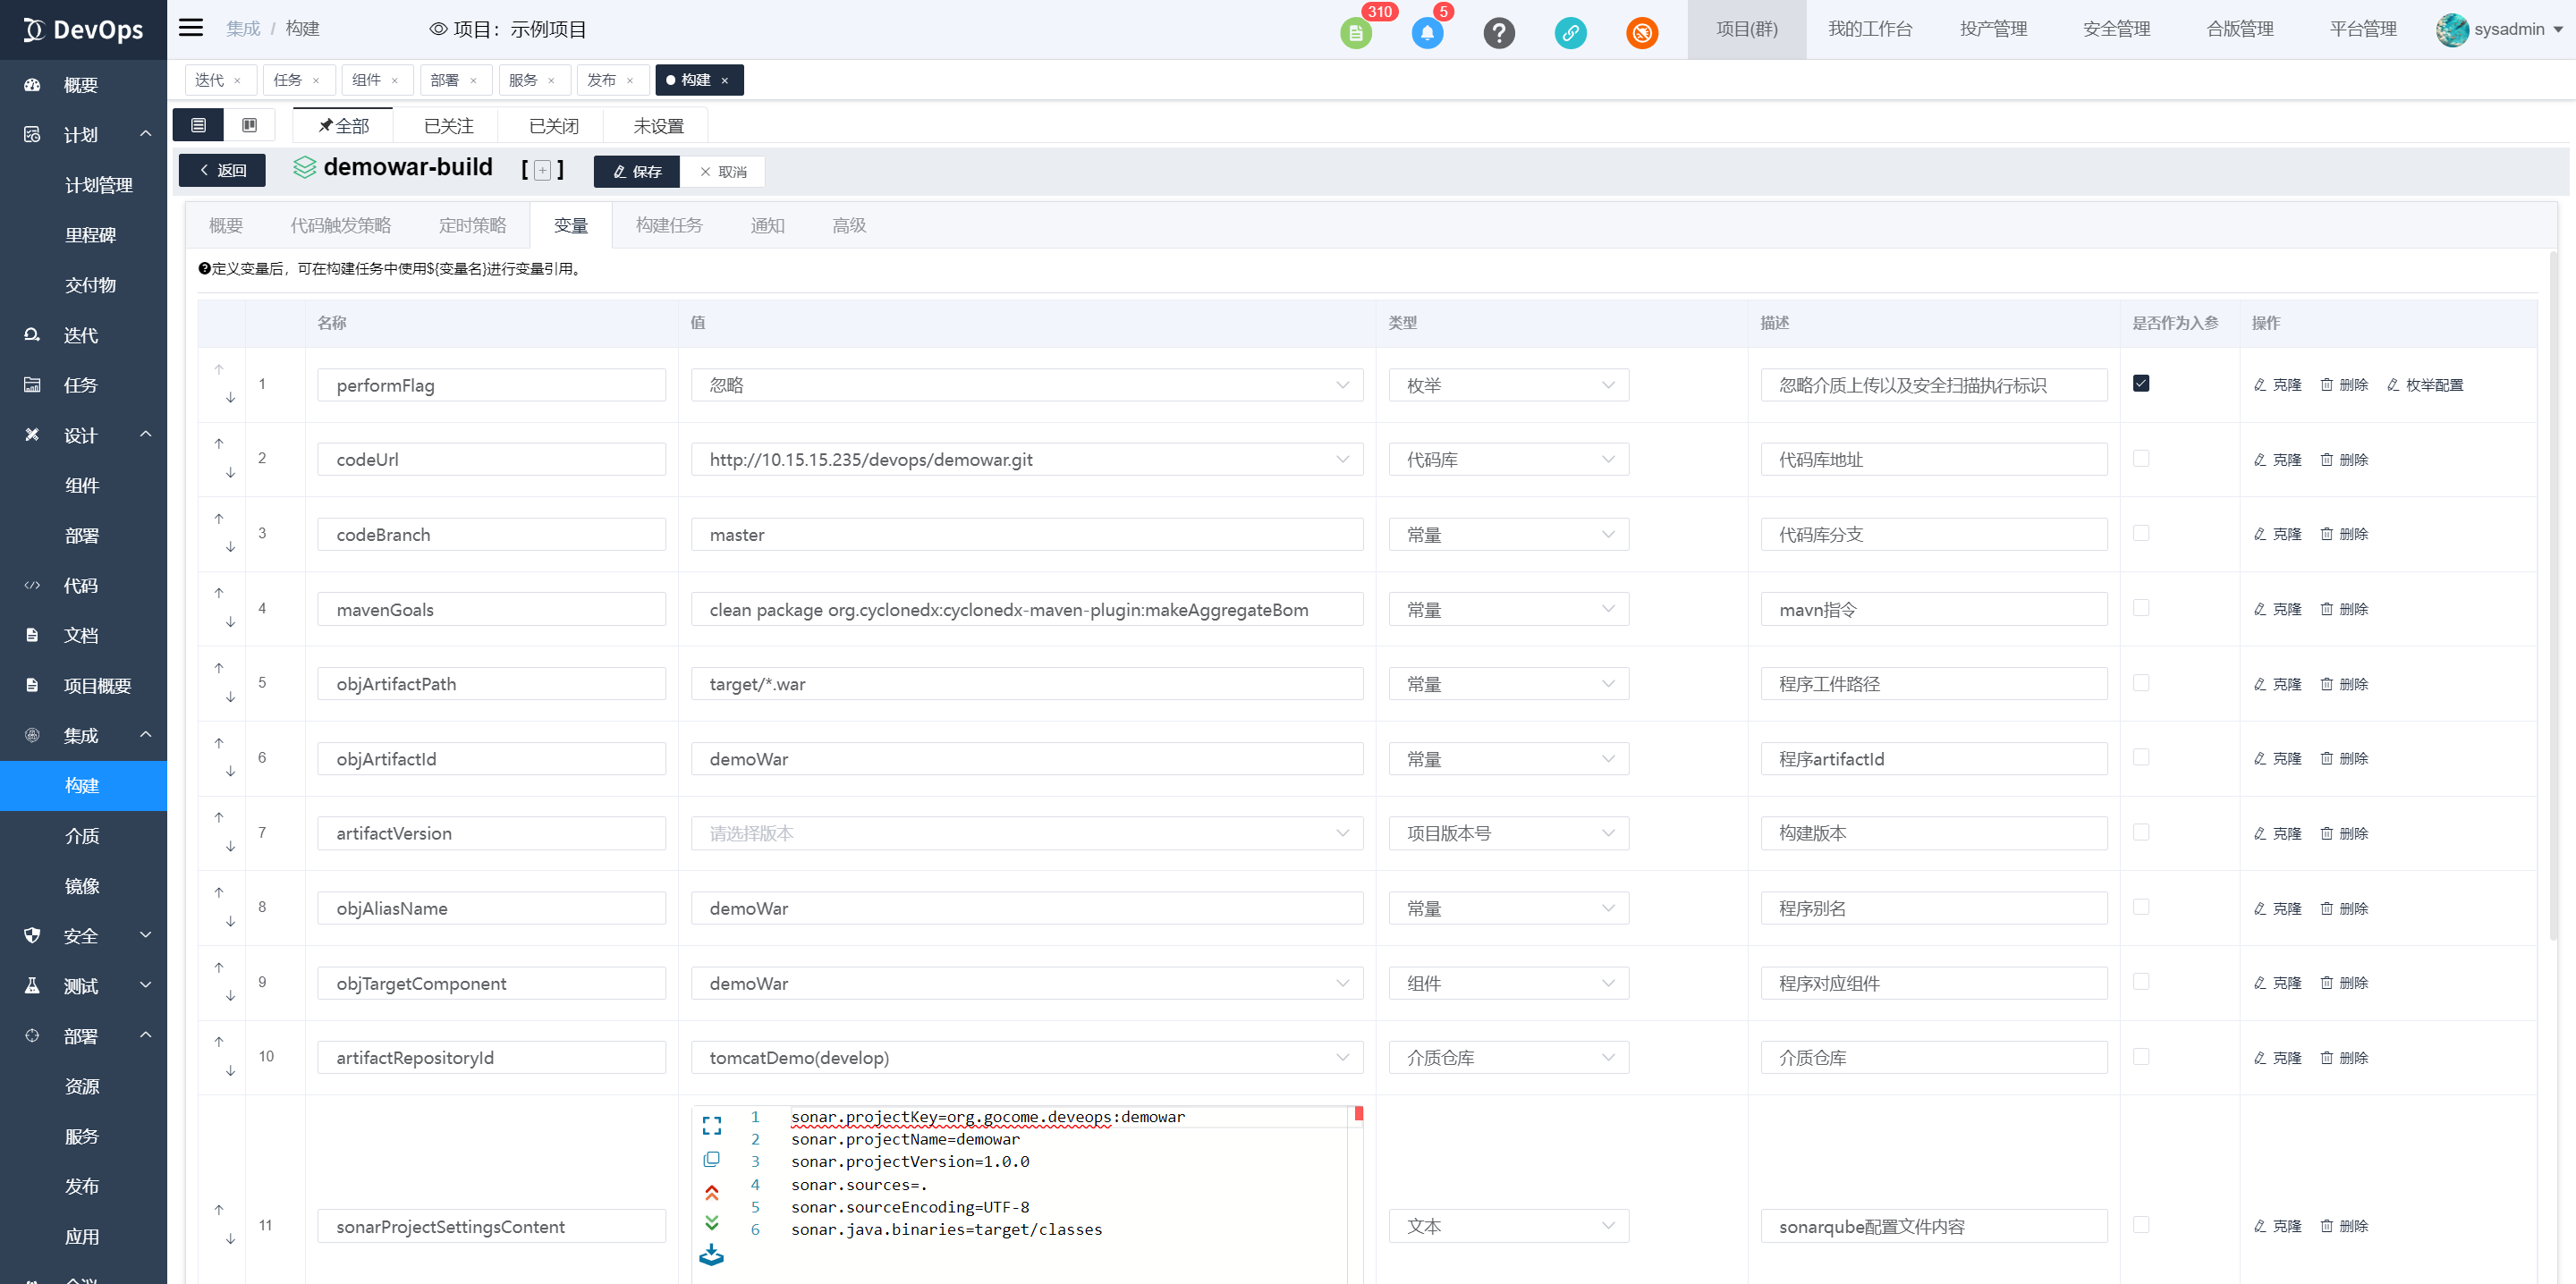This screenshot has width=2576, height=1284.
Task: Click the teal link icon in header
Action: (1570, 33)
